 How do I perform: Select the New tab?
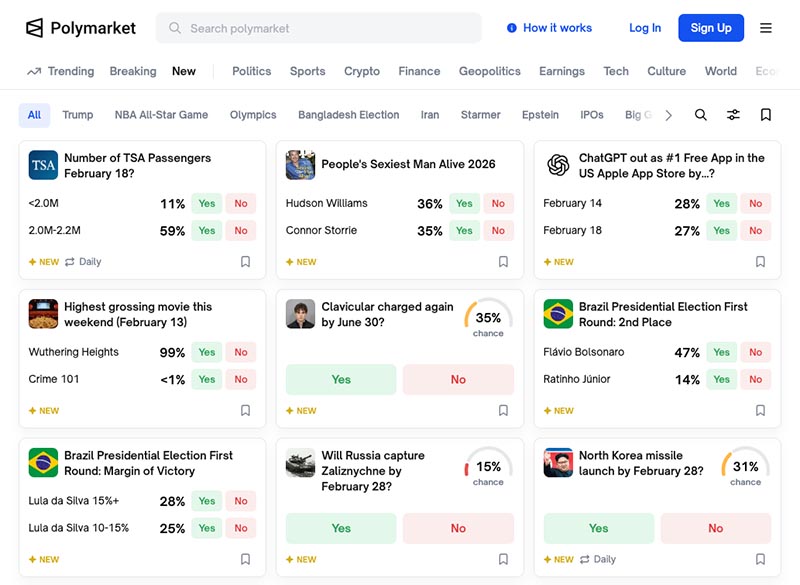pyautogui.click(x=184, y=71)
